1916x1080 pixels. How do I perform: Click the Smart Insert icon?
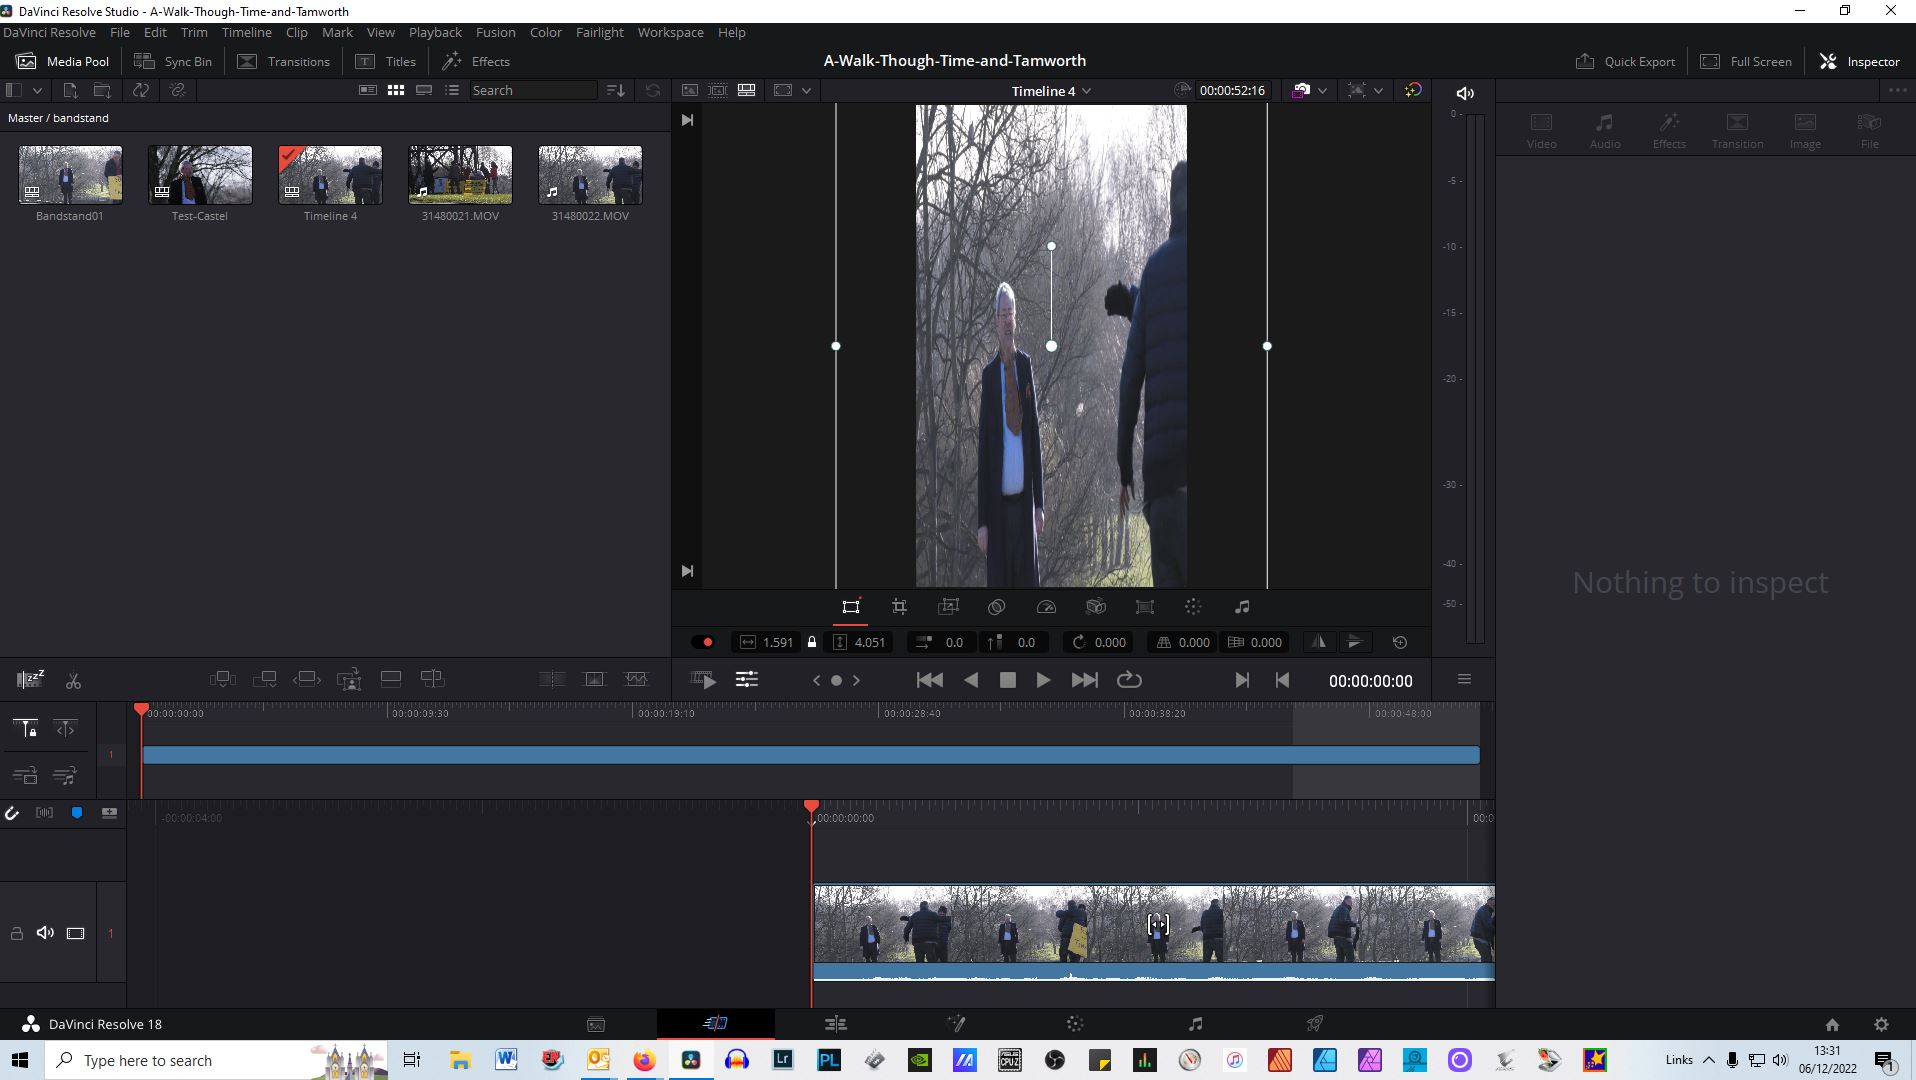point(223,679)
